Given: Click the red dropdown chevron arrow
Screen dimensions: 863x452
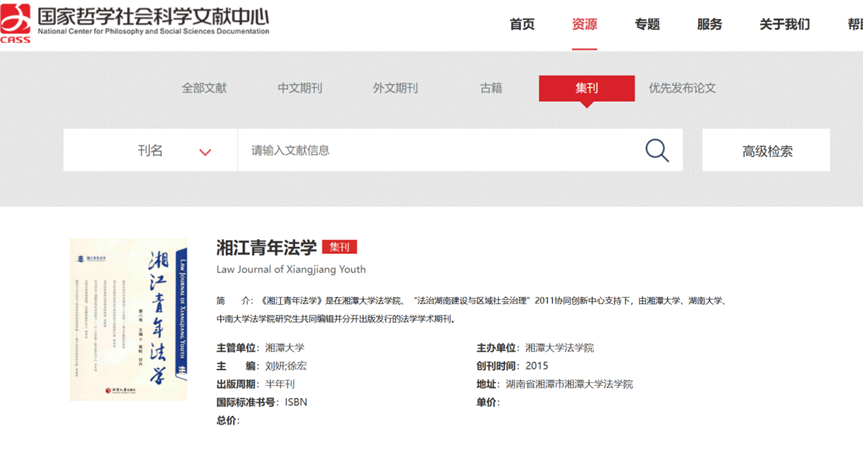Looking at the screenshot, I should pos(205,152).
